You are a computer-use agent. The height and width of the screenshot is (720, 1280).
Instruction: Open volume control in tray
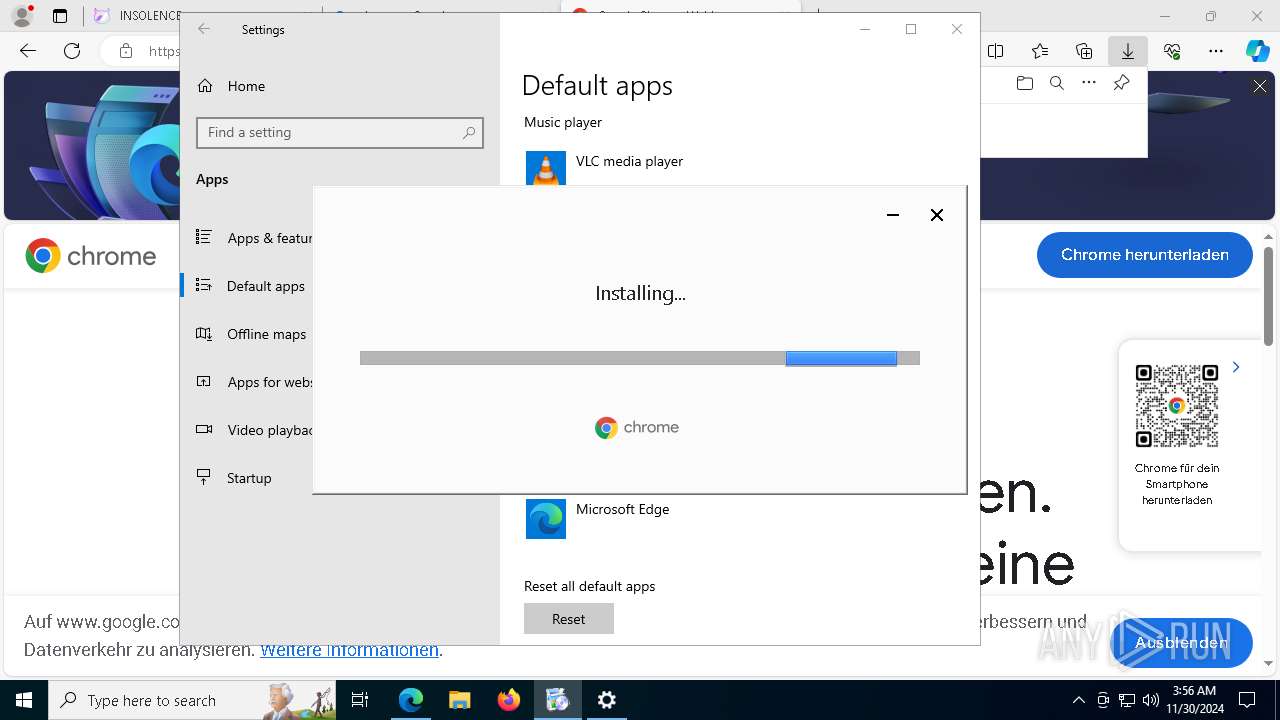pos(1151,700)
